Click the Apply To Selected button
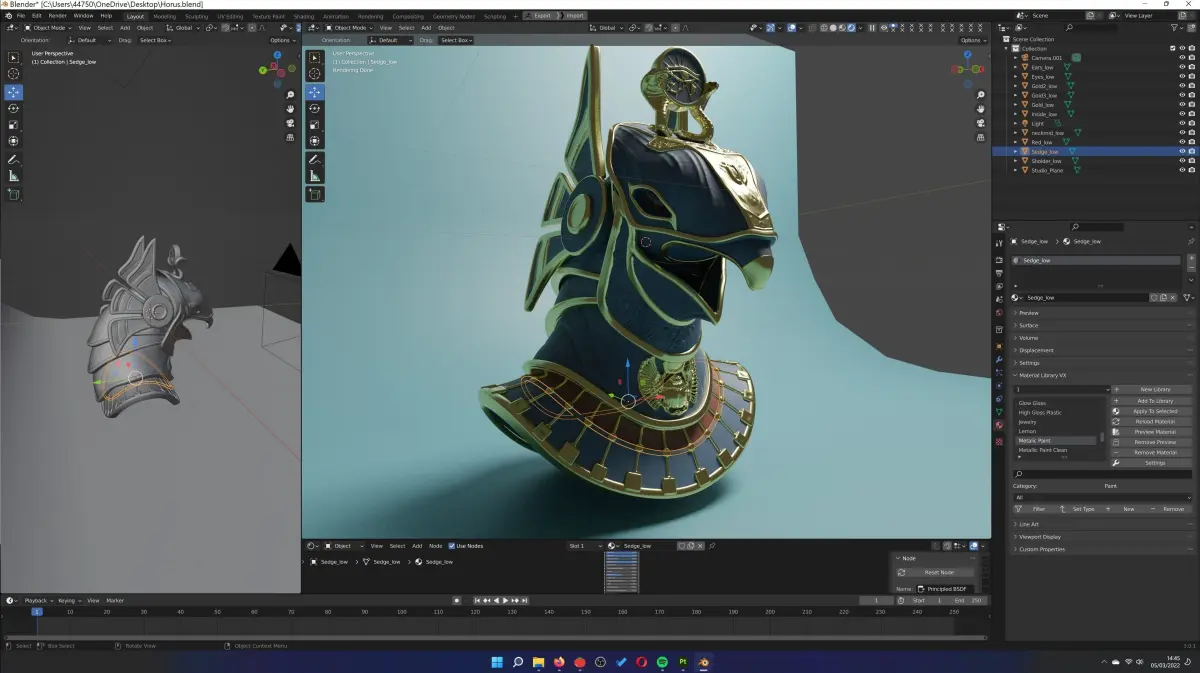The height and width of the screenshot is (673, 1200). tap(1153, 411)
